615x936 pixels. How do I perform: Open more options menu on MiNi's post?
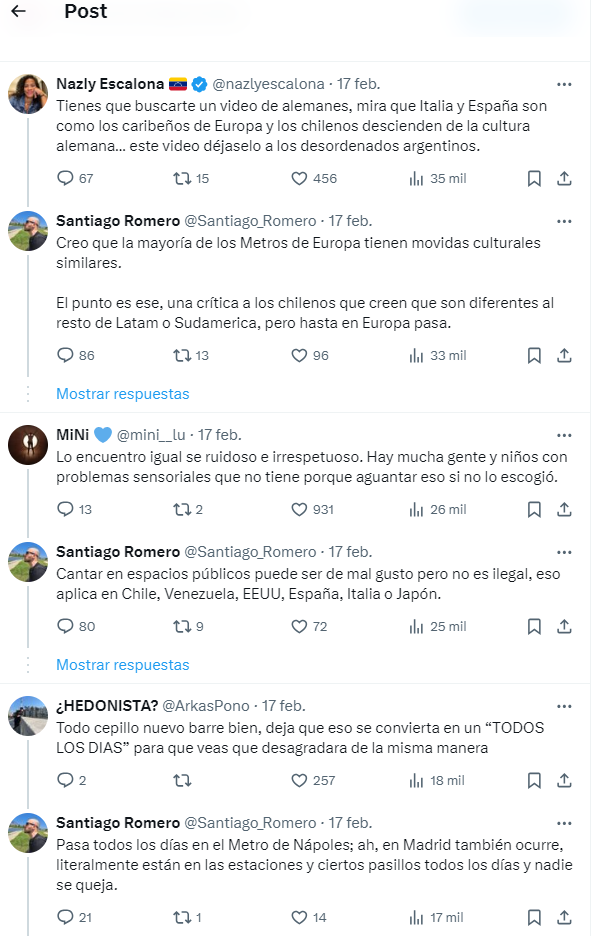[x=564, y=435]
